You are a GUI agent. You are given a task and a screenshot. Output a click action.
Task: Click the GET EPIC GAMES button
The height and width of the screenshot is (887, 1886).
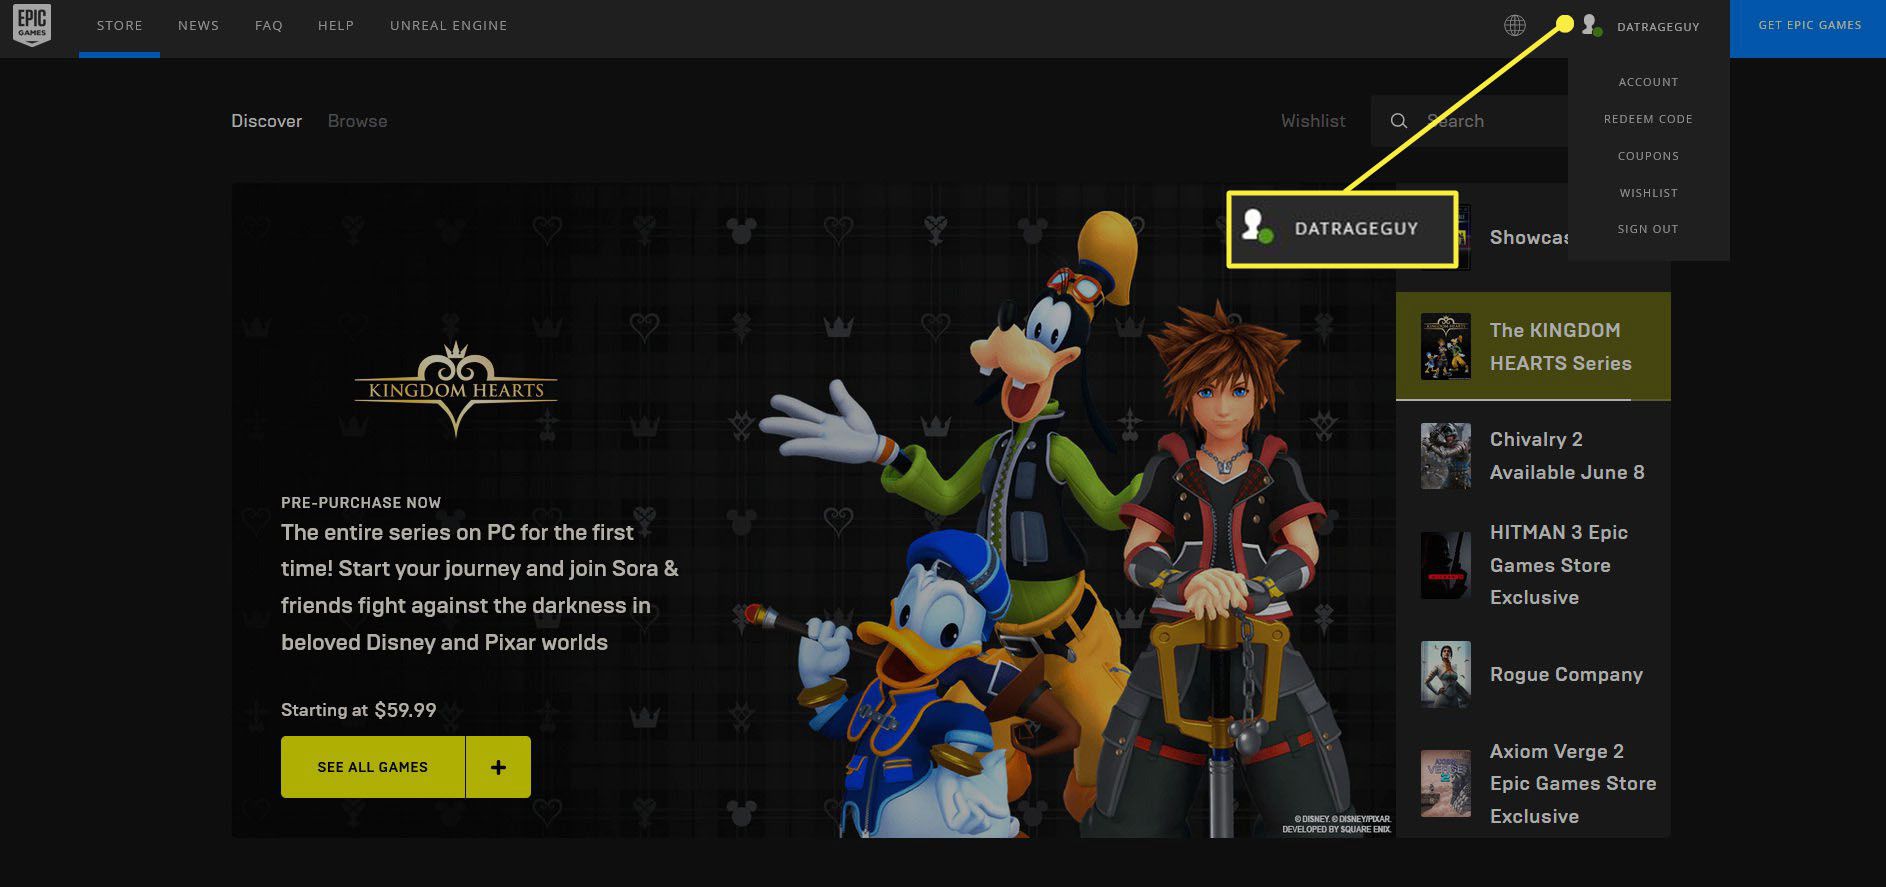coord(1809,28)
